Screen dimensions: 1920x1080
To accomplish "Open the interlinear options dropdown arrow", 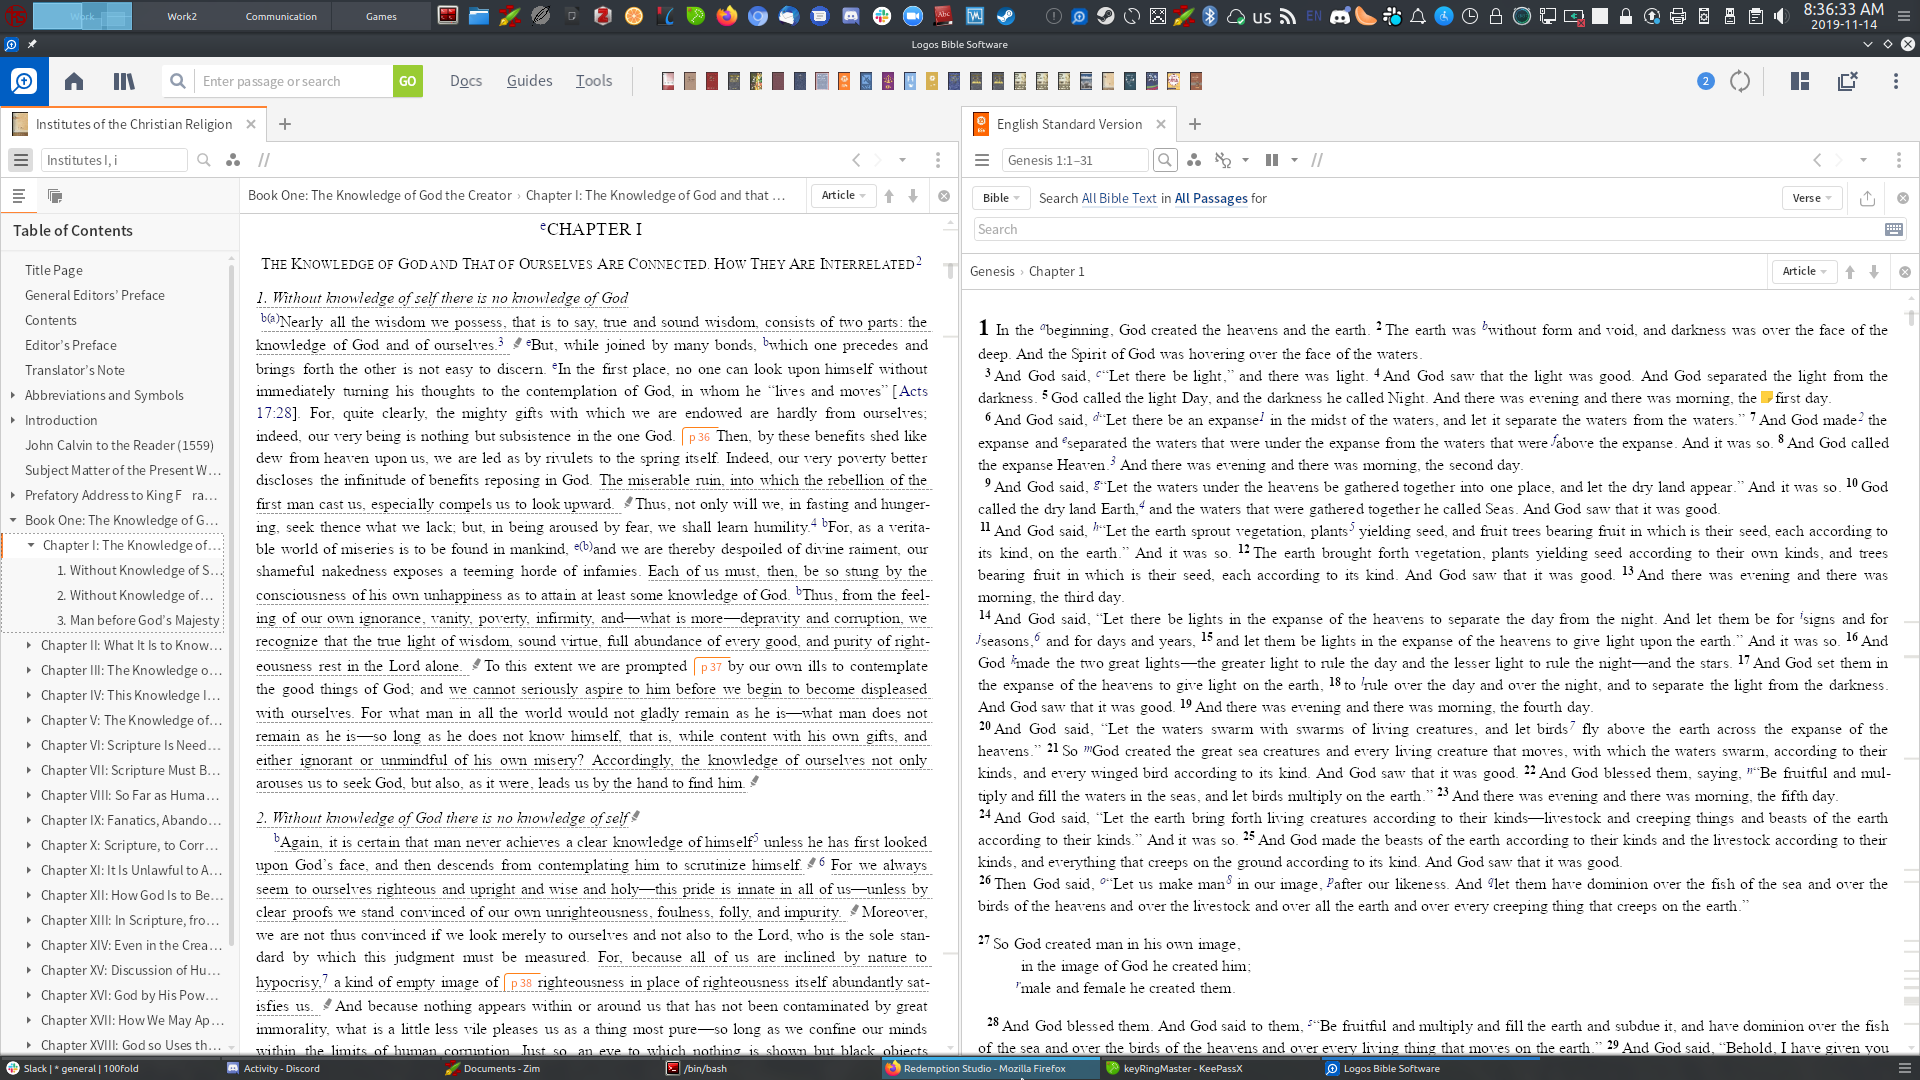I will click(x=1245, y=160).
